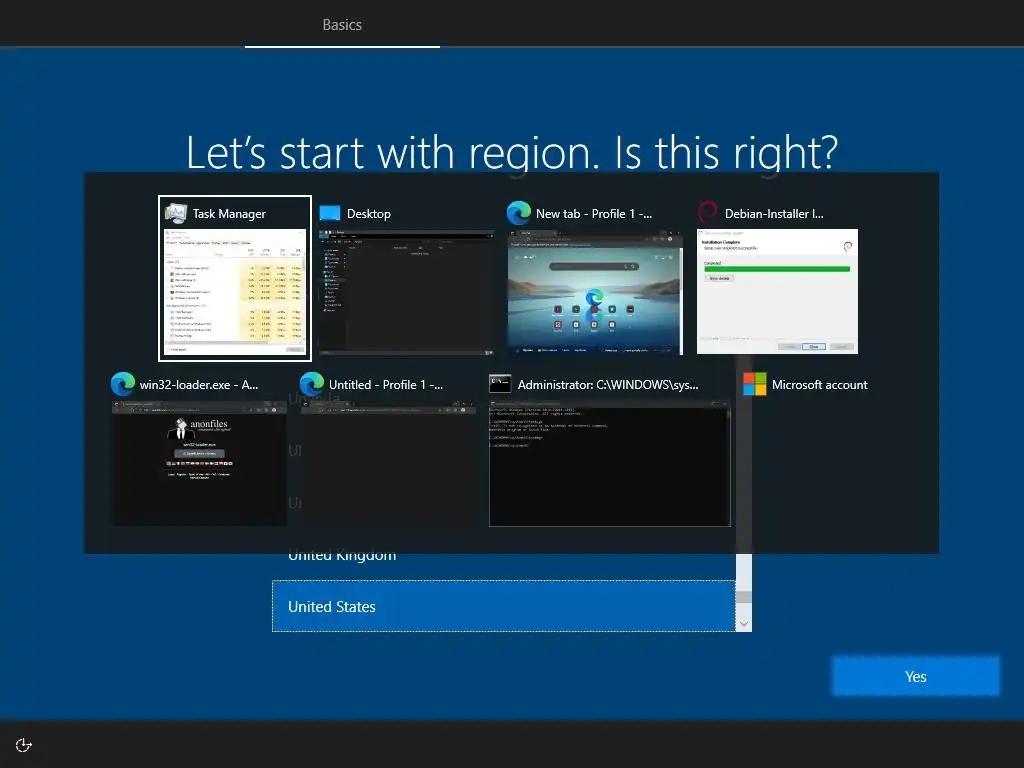Click the command prompt icon
The width and height of the screenshot is (1024, 768).
(500, 384)
